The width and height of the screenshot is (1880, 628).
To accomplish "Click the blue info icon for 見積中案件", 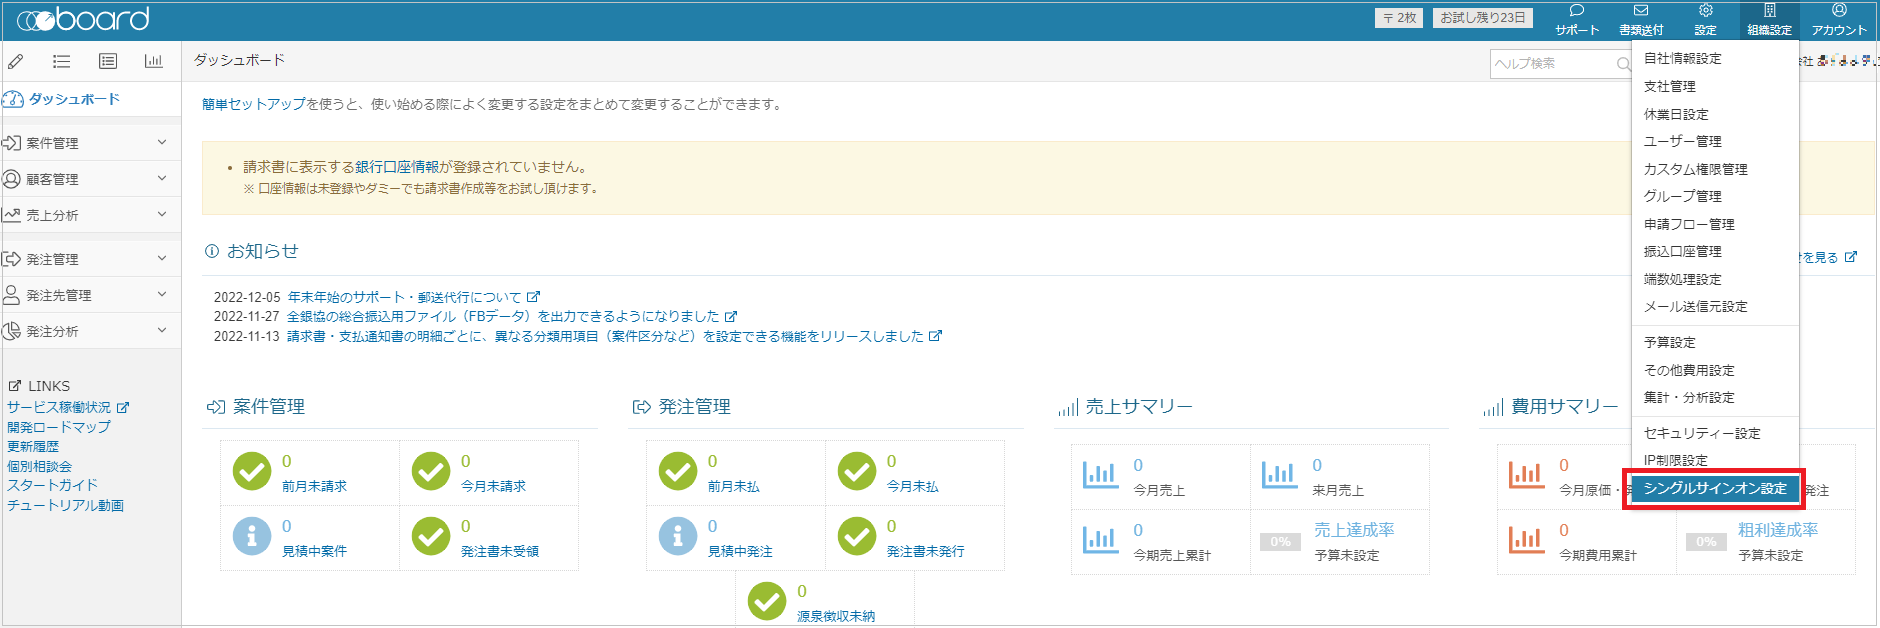I will click(252, 536).
